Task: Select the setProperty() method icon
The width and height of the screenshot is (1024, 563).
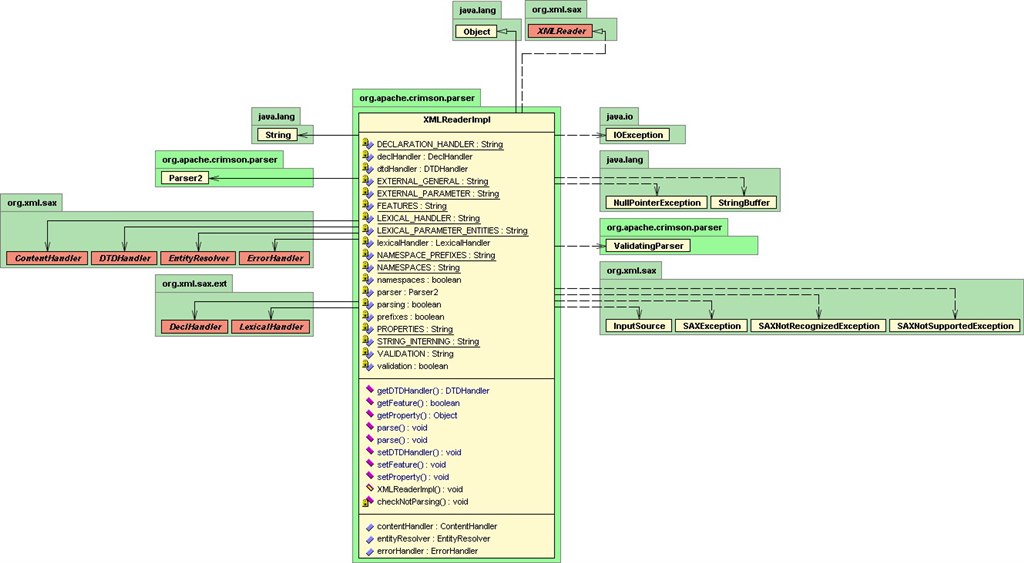Action: click(x=370, y=476)
